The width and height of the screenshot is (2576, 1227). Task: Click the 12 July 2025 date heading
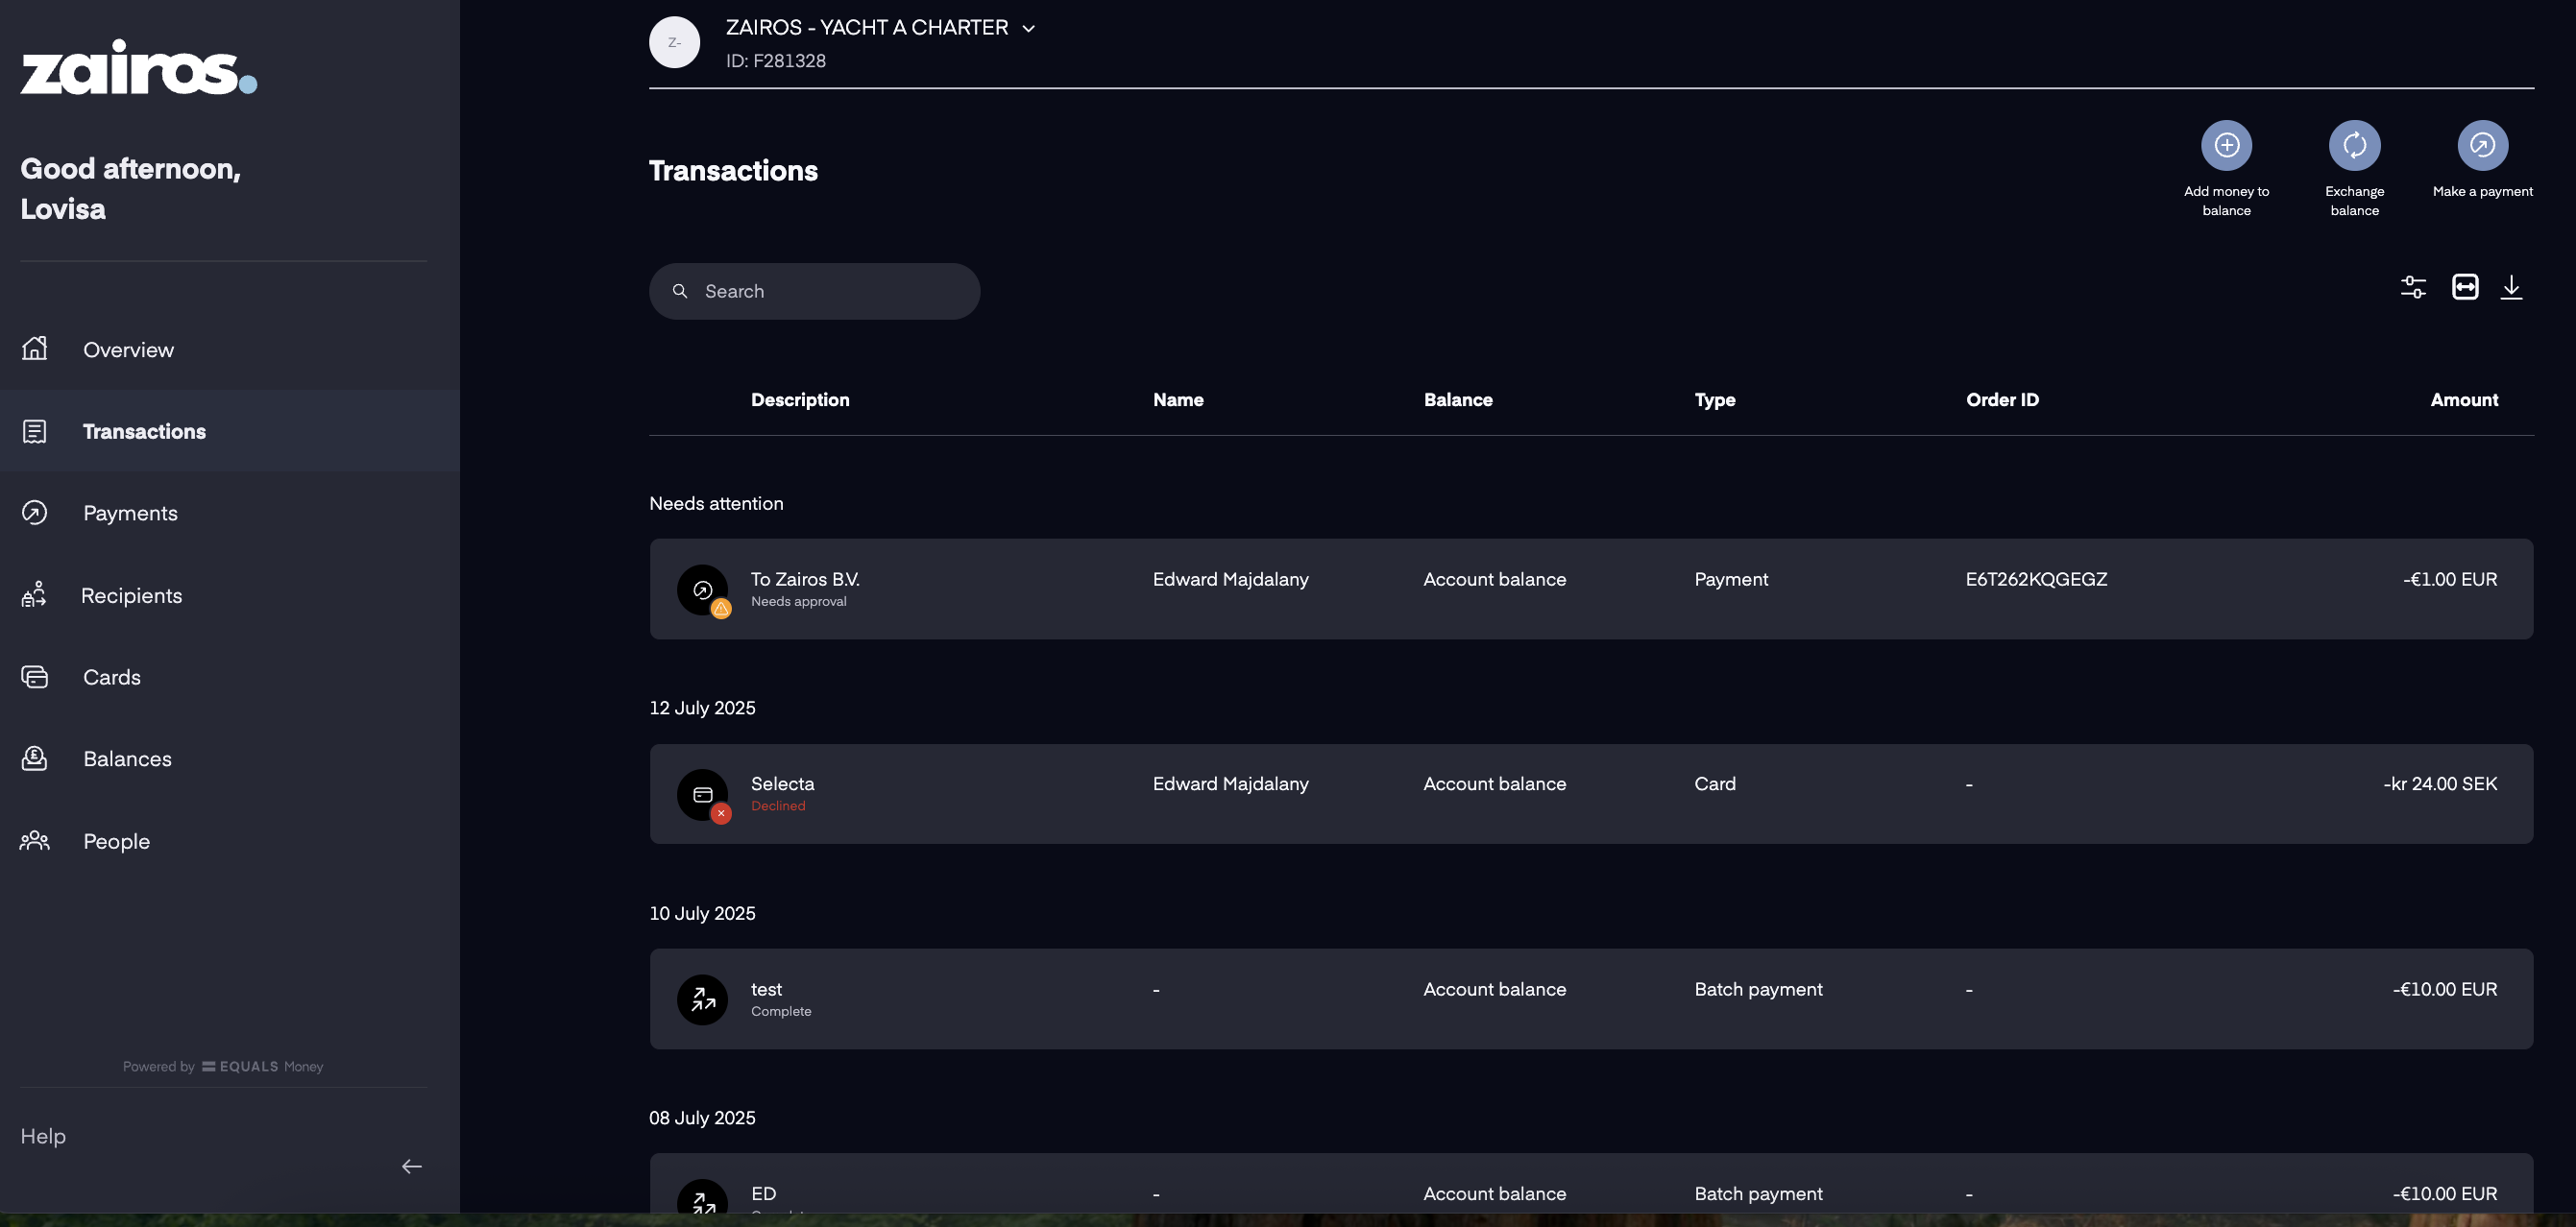point(702,708)
